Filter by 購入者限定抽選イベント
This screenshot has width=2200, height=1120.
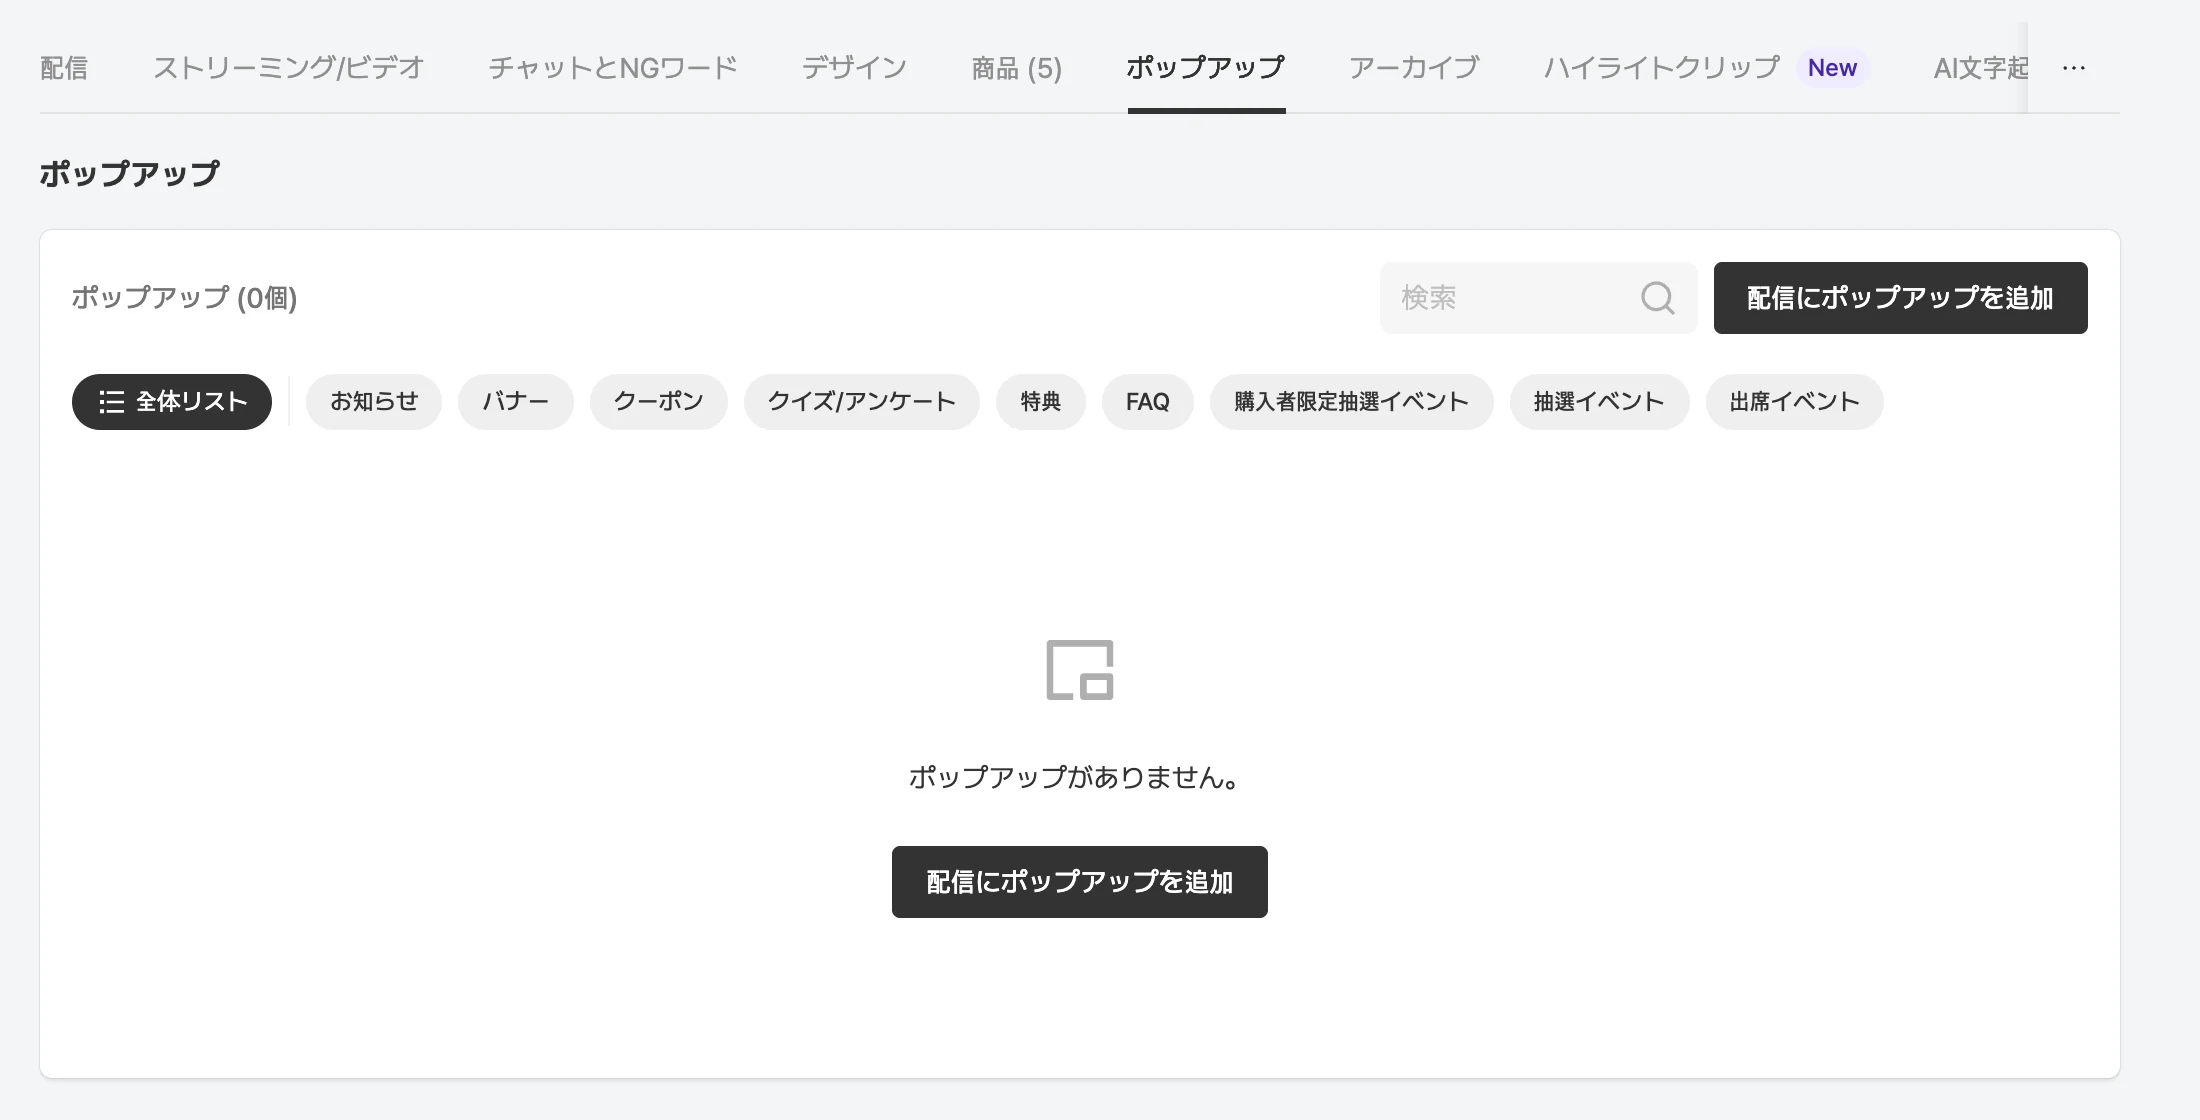coord(1352,402)
